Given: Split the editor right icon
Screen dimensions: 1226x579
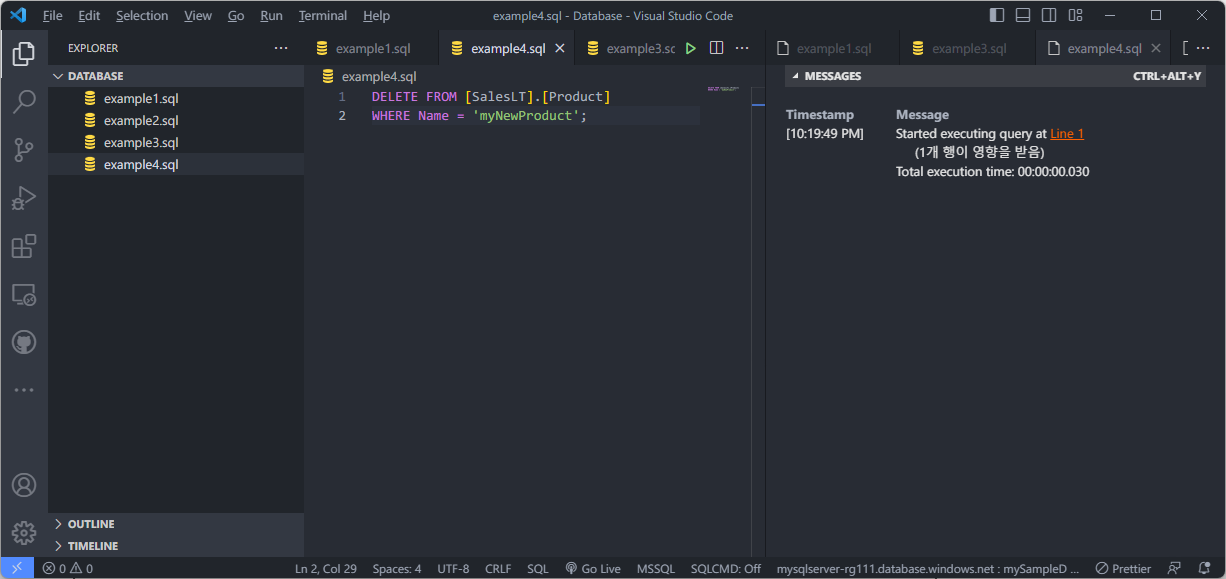Looking at the screenshot, I should tap(716, 48).
